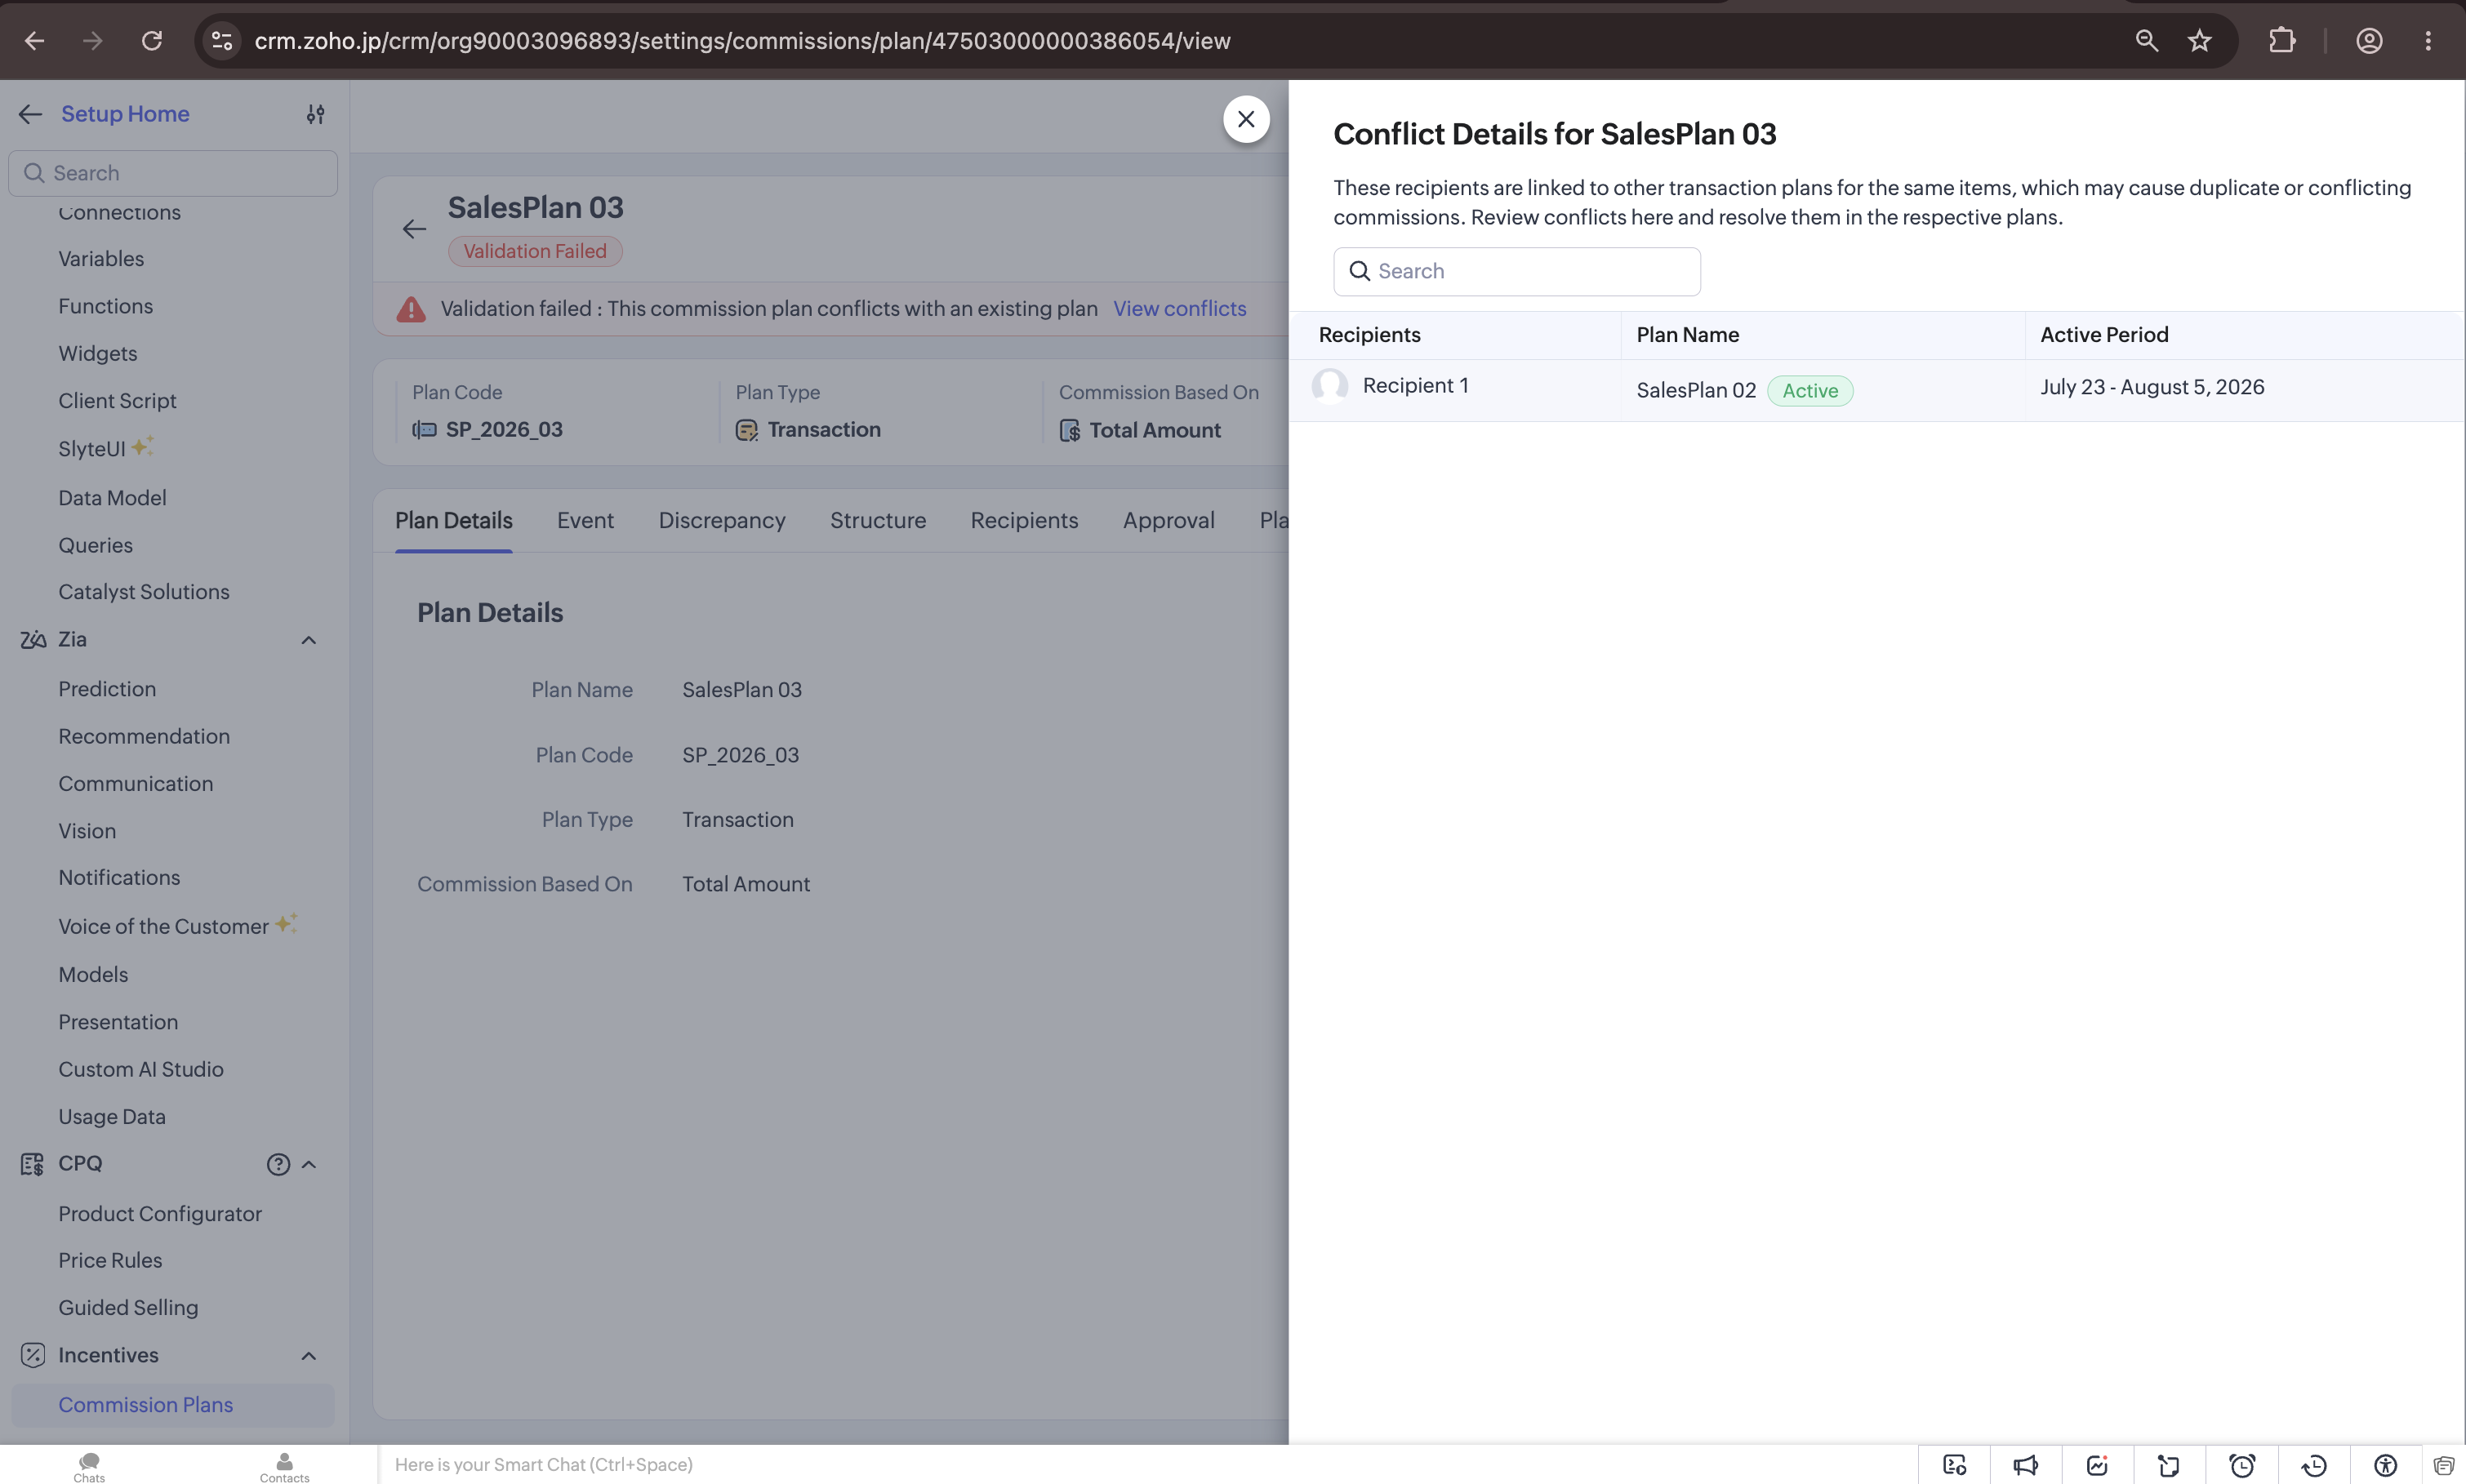Open Data Model in the sidebar
2466x1484 pixels.
coord(112,498)
